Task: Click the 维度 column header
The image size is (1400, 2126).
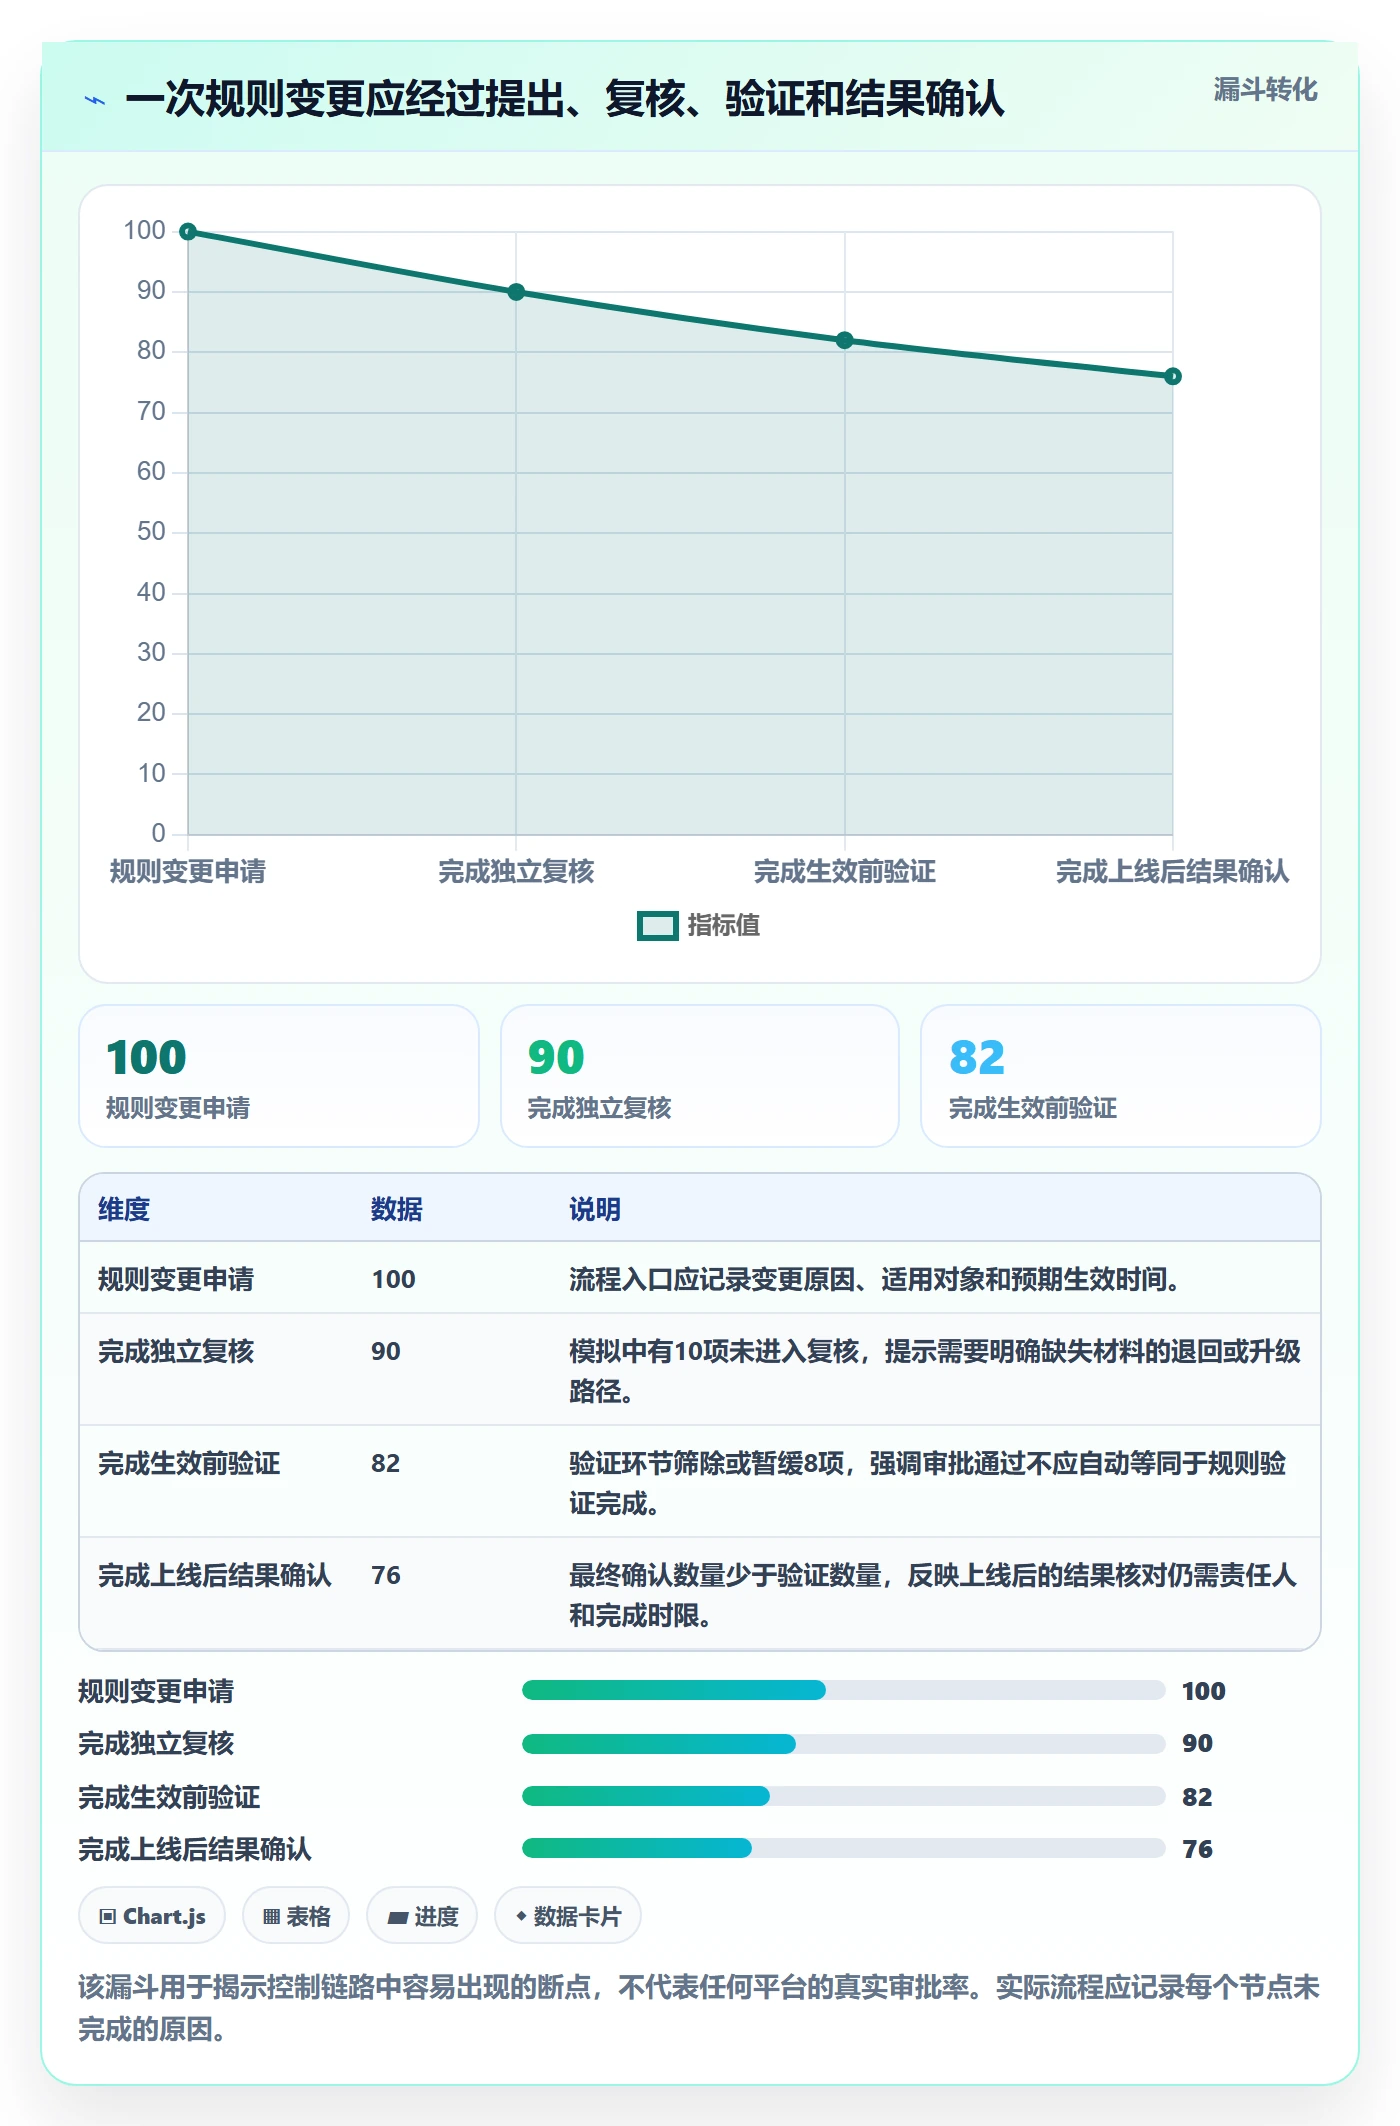Action: pos(124,1210)
